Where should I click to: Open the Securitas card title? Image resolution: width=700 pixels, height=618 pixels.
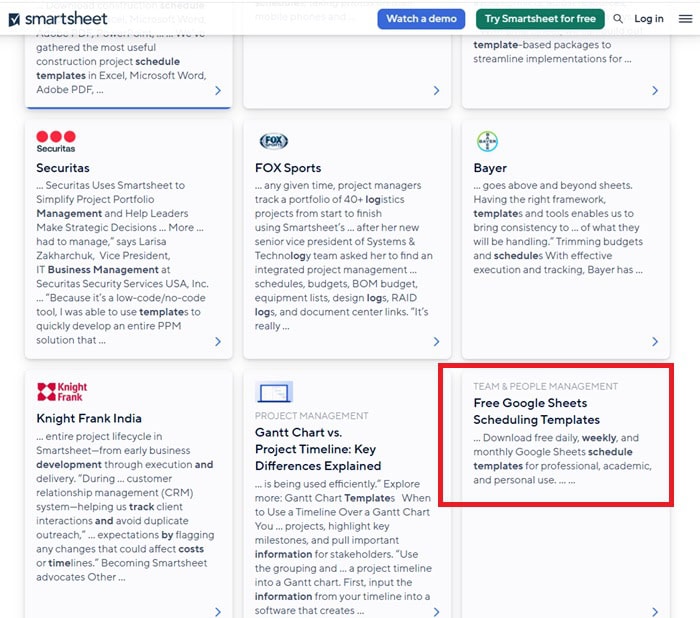click(x=63, y=168)
